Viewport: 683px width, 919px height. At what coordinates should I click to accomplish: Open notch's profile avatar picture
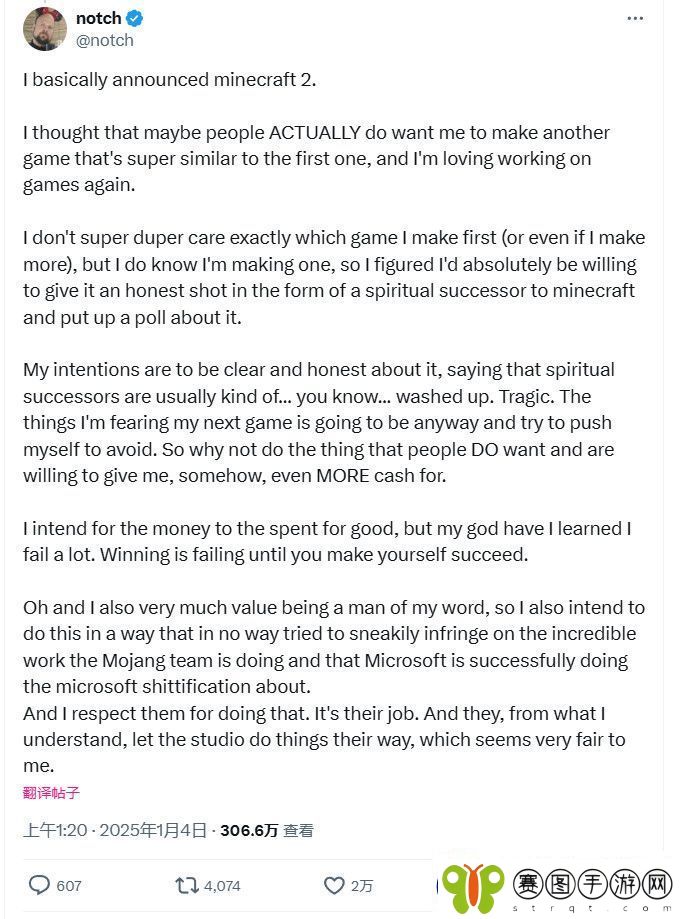tap(45, 29)
